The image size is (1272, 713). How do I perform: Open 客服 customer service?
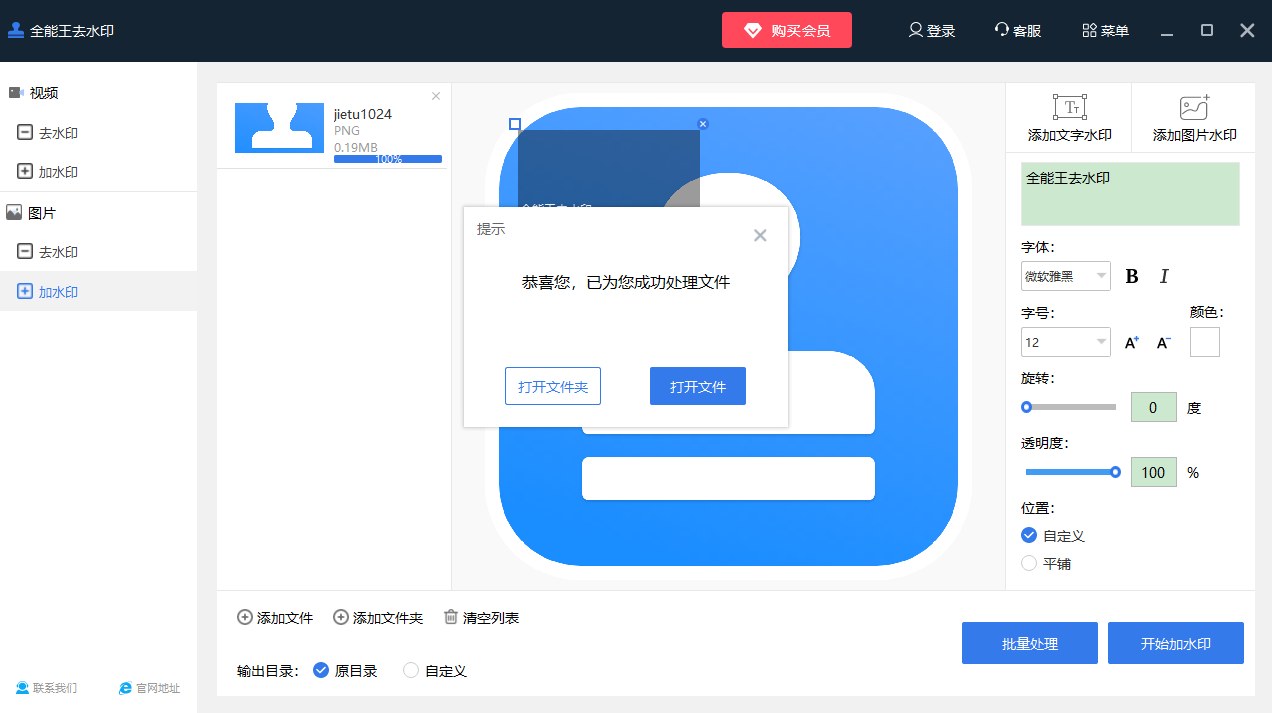[1018, 31]
